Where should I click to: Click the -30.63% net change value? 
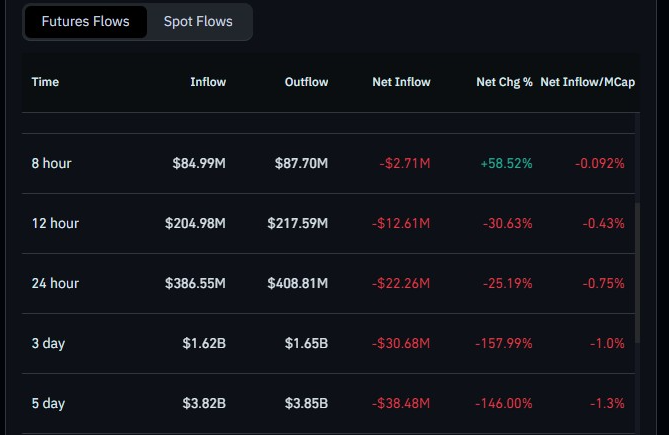(x=508, y=223)
